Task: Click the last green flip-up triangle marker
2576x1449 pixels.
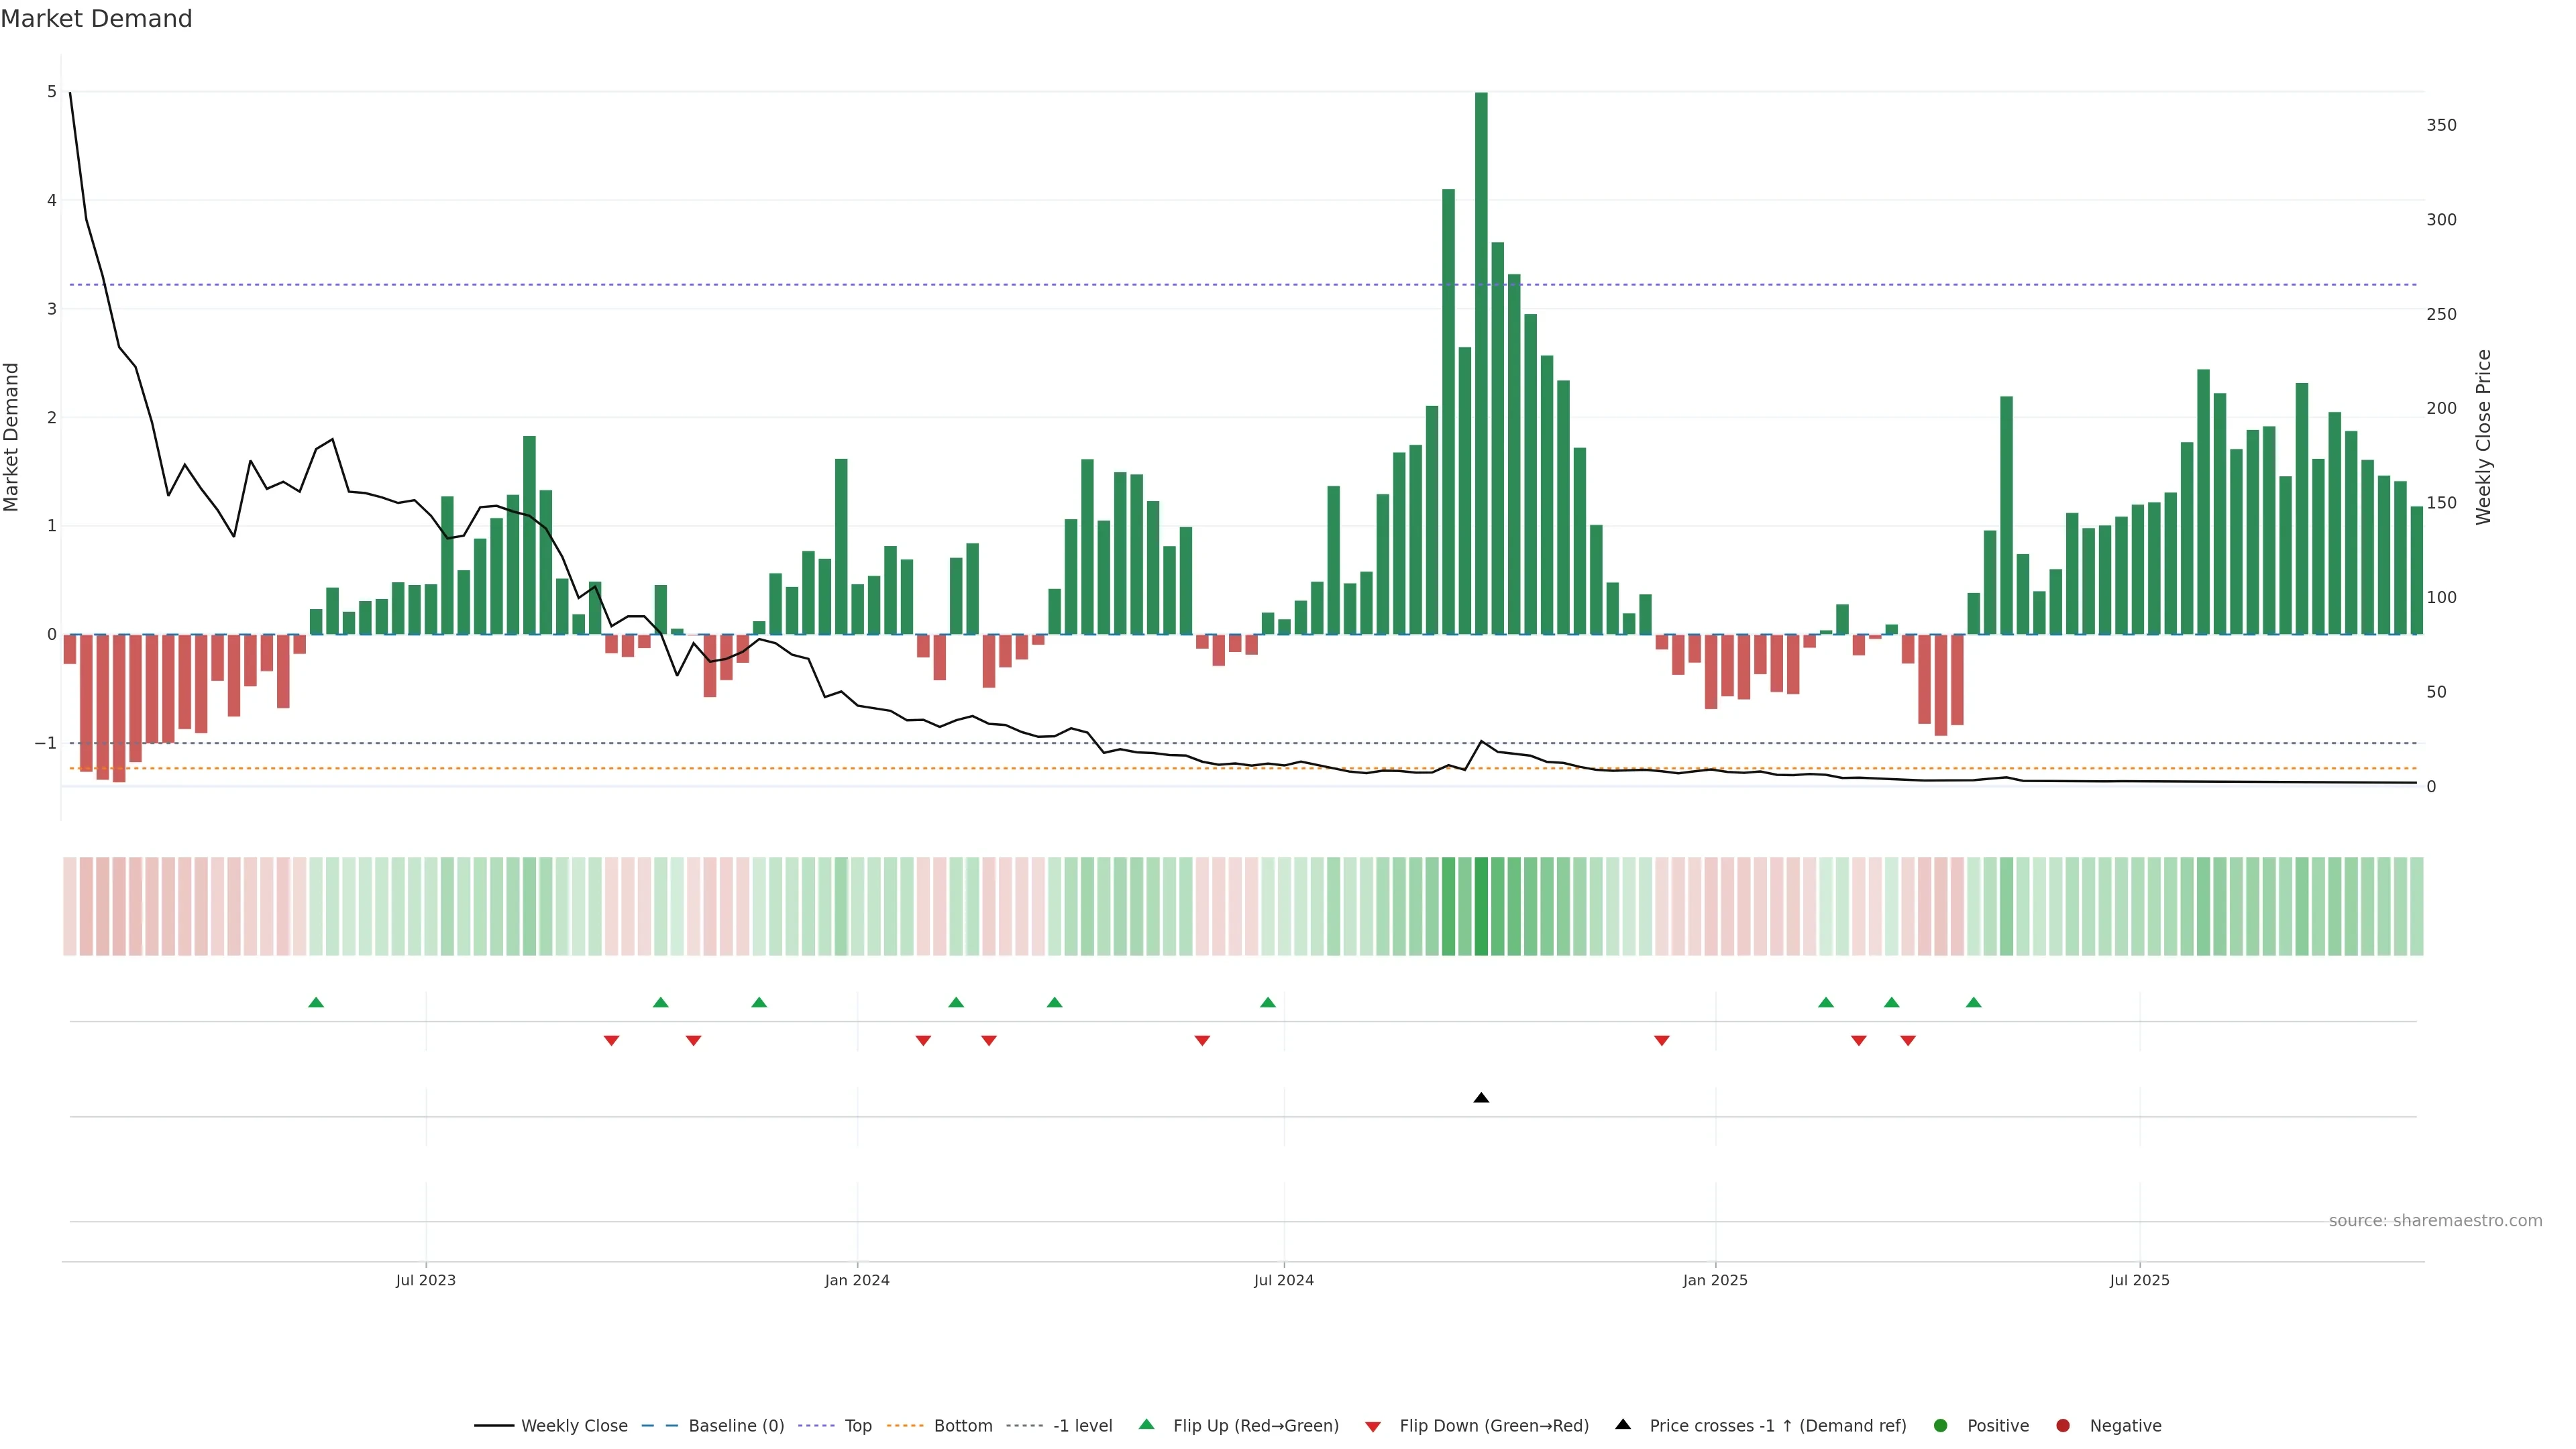Action: tap(1973, 1002)
